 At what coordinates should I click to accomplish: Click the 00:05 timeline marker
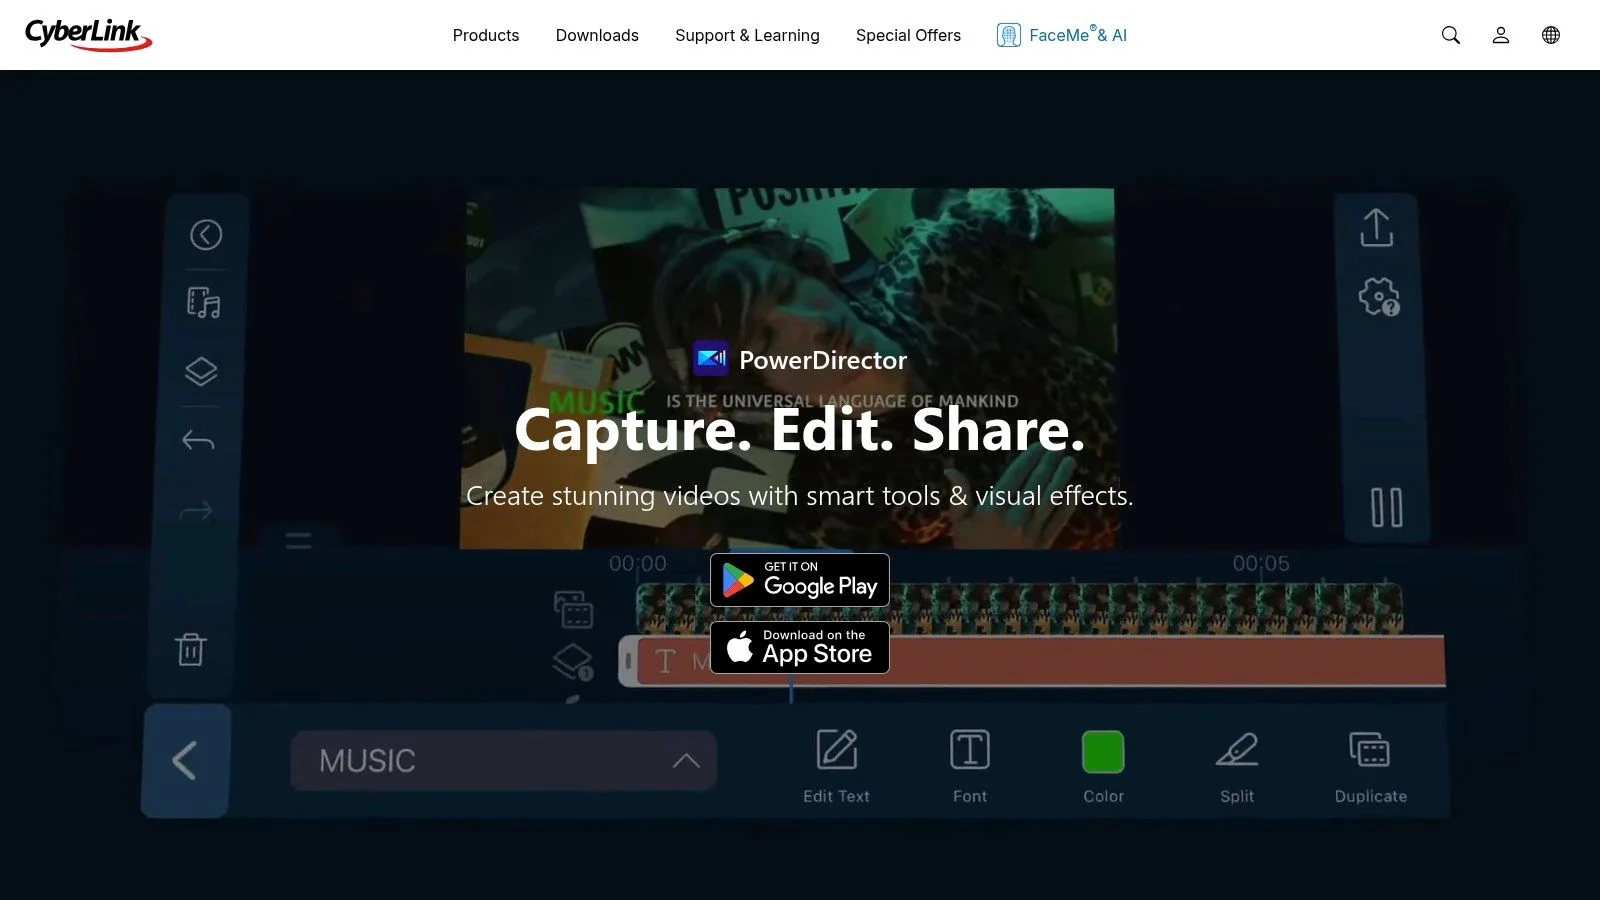point(1261,564)
